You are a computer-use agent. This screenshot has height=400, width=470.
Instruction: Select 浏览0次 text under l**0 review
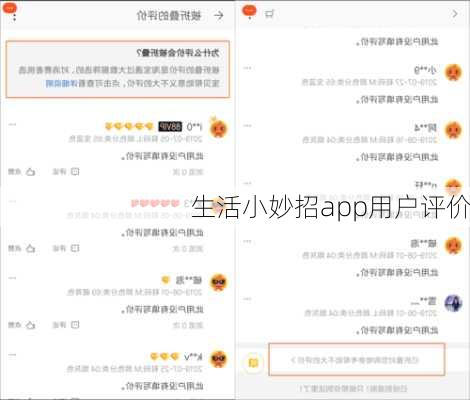(x=188, y=172)
